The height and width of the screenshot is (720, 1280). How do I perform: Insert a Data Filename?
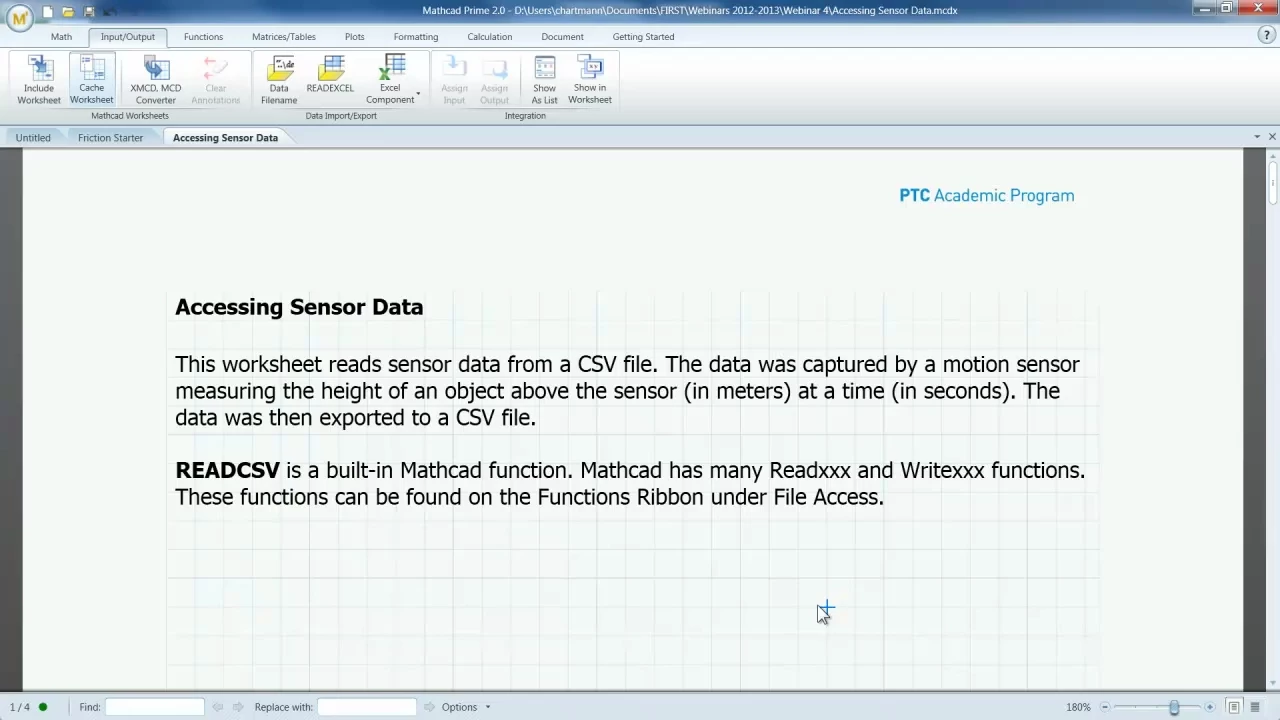tap(279, 80)
